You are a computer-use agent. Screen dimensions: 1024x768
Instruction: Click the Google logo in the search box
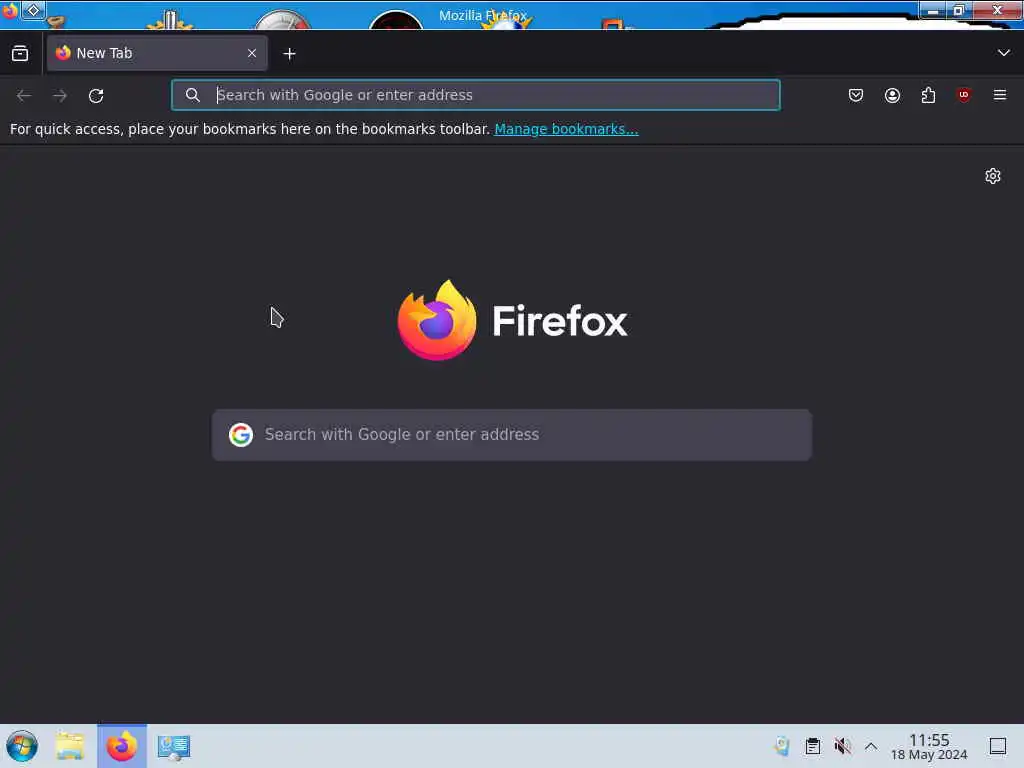[241, 435]
